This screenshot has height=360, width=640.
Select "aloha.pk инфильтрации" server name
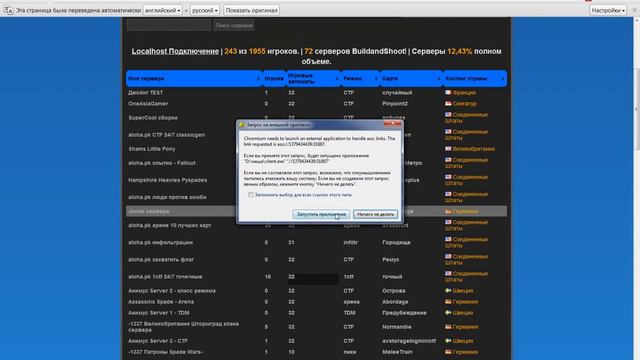click(160, 243)
